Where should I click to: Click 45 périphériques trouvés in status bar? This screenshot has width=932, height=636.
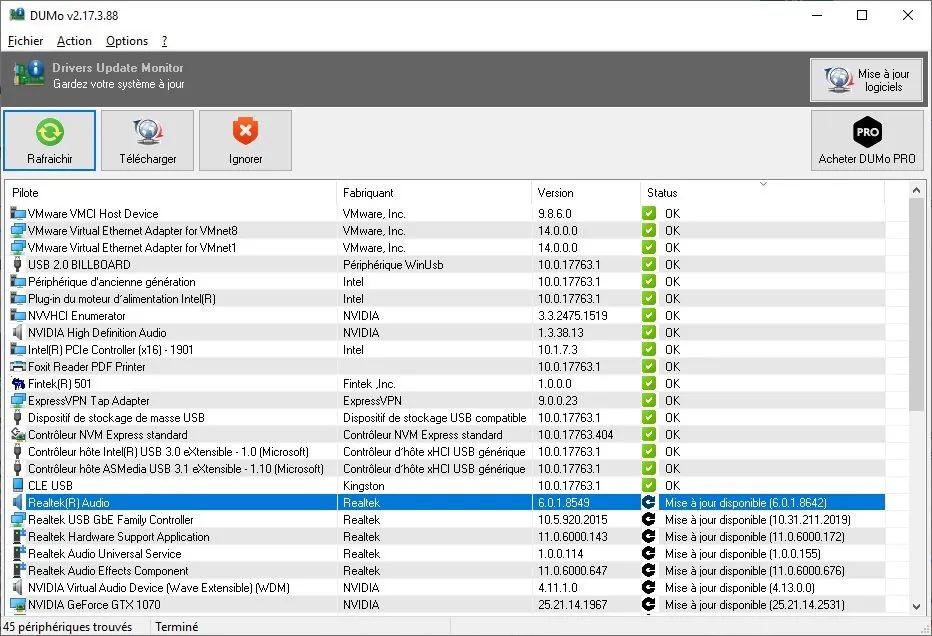(x=67, y=626)
